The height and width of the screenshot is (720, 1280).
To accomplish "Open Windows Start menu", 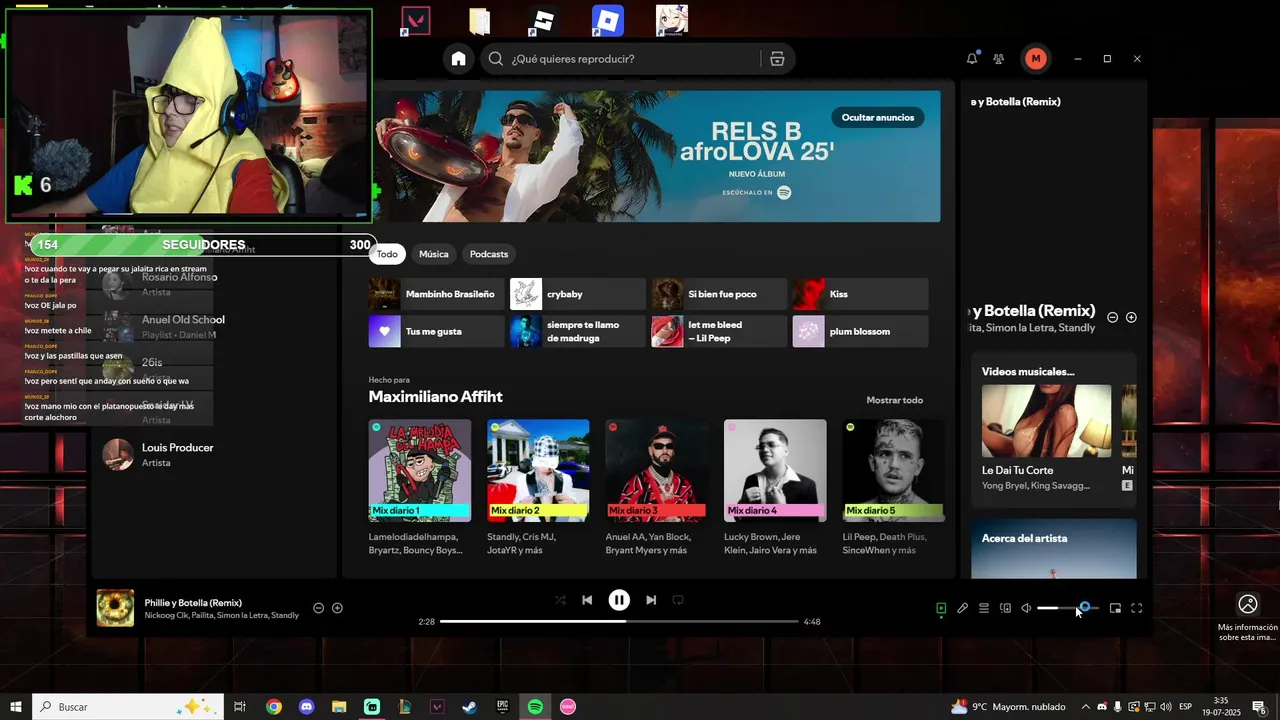I will 16,707.
